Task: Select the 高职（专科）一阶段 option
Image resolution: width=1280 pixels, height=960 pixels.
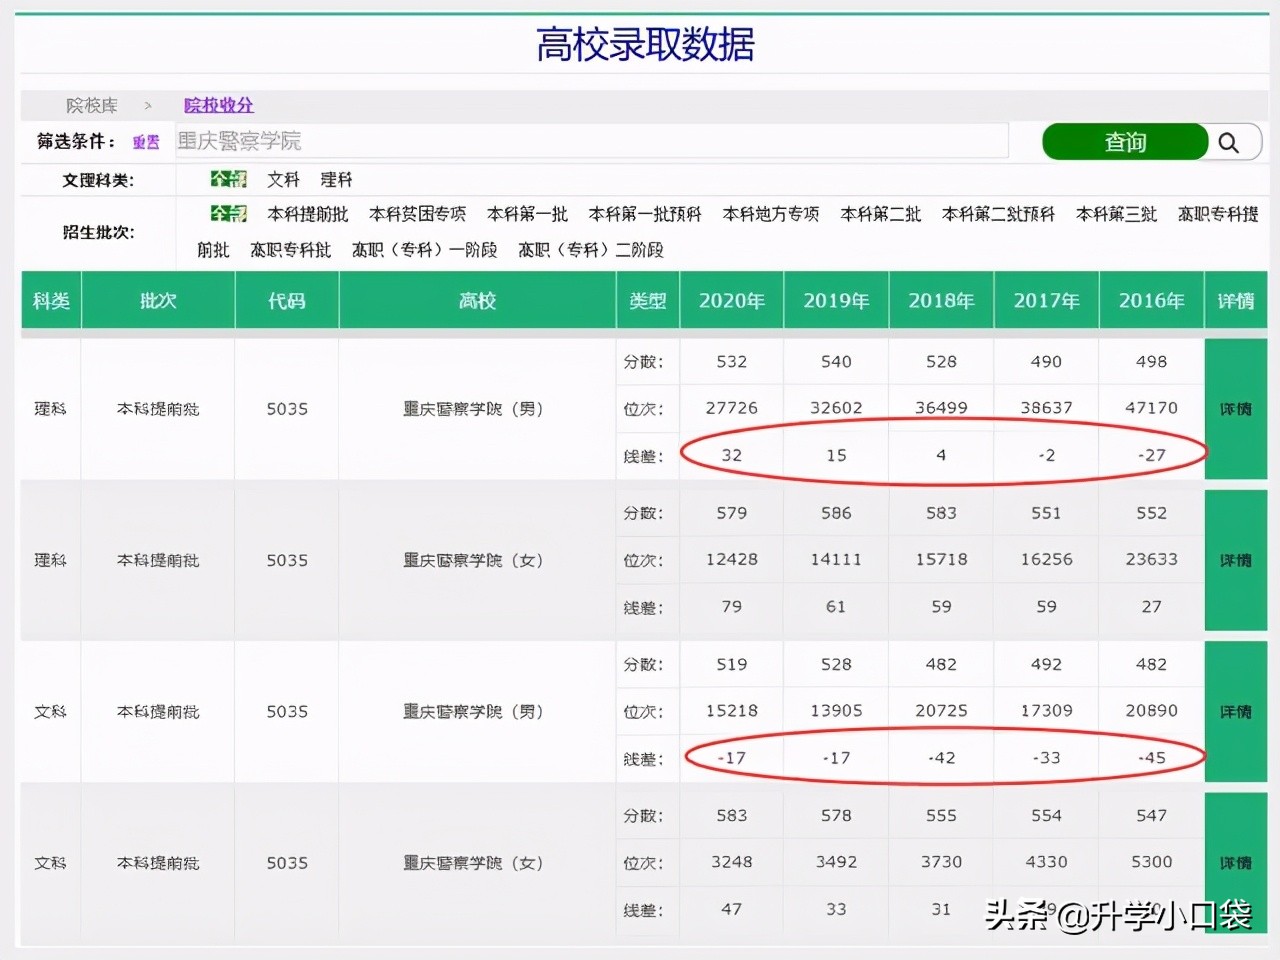Action: [x=425, y=250]
